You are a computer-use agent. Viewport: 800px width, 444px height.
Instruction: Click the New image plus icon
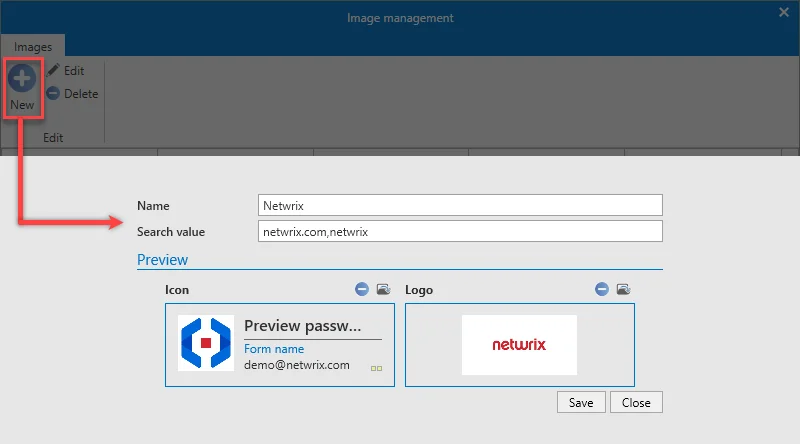pos(22,79)
